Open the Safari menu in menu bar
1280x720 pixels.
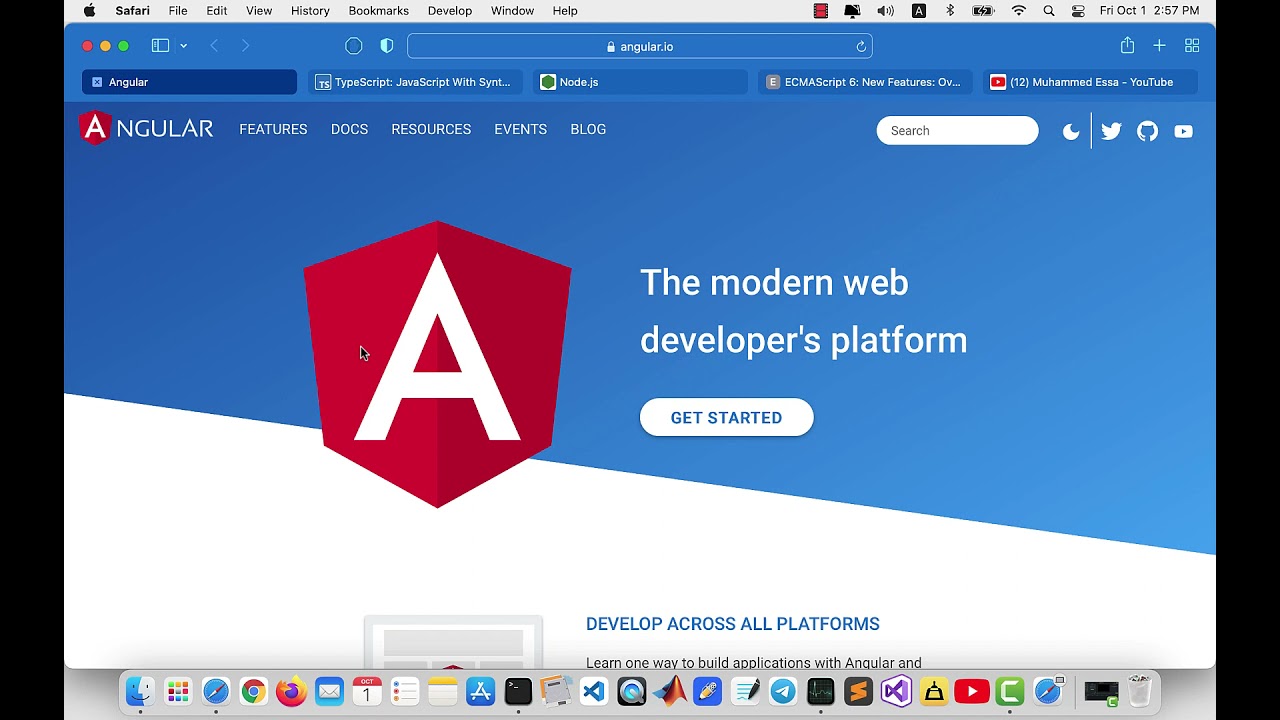(132, 10)
